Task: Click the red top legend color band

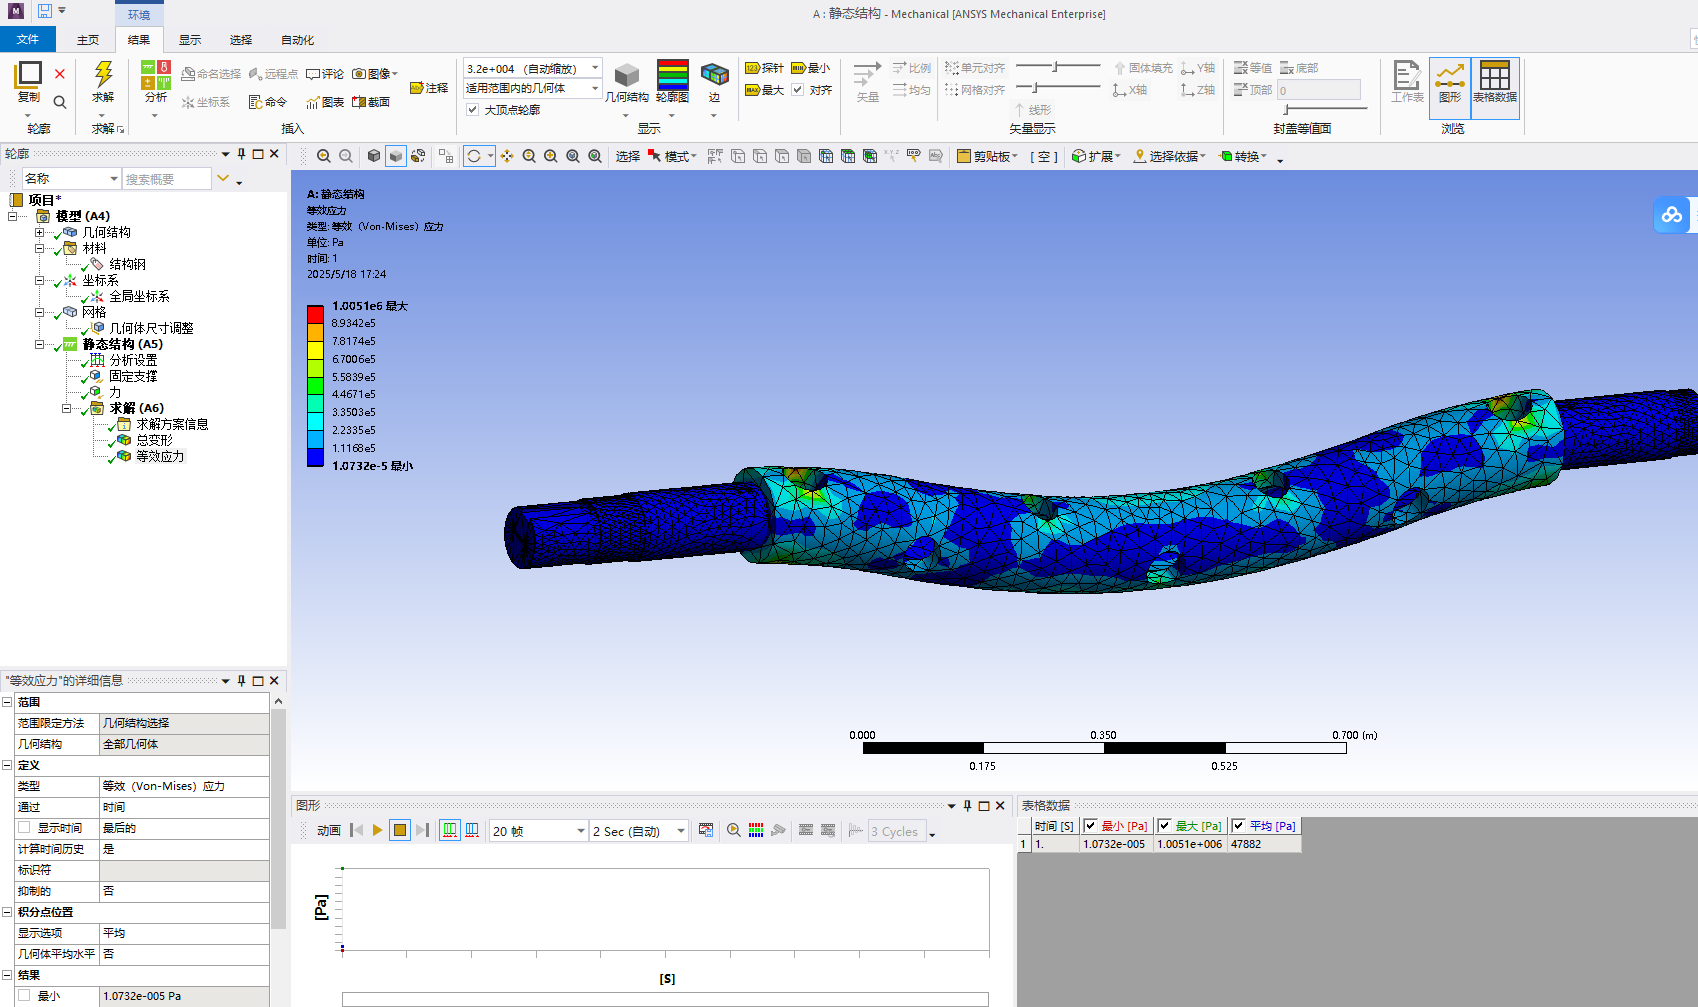Action: coord(315,314)
